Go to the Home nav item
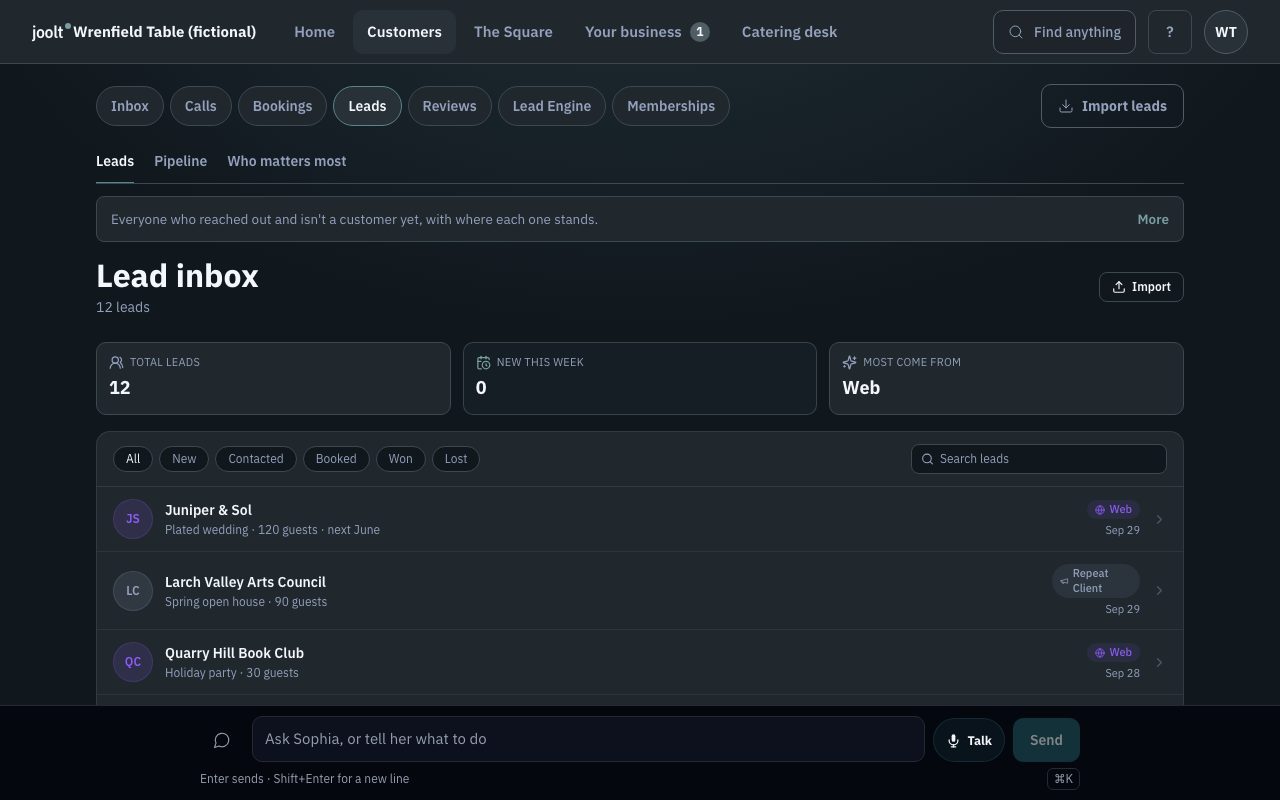This screenshot has width=1280, height=800. pyautogui.click(x=314, y=32)
